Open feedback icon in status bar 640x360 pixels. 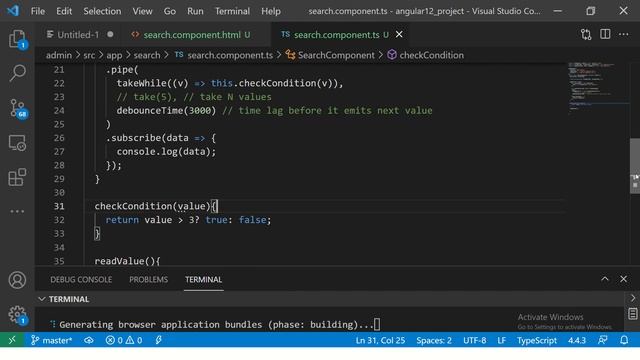point(602,340)
